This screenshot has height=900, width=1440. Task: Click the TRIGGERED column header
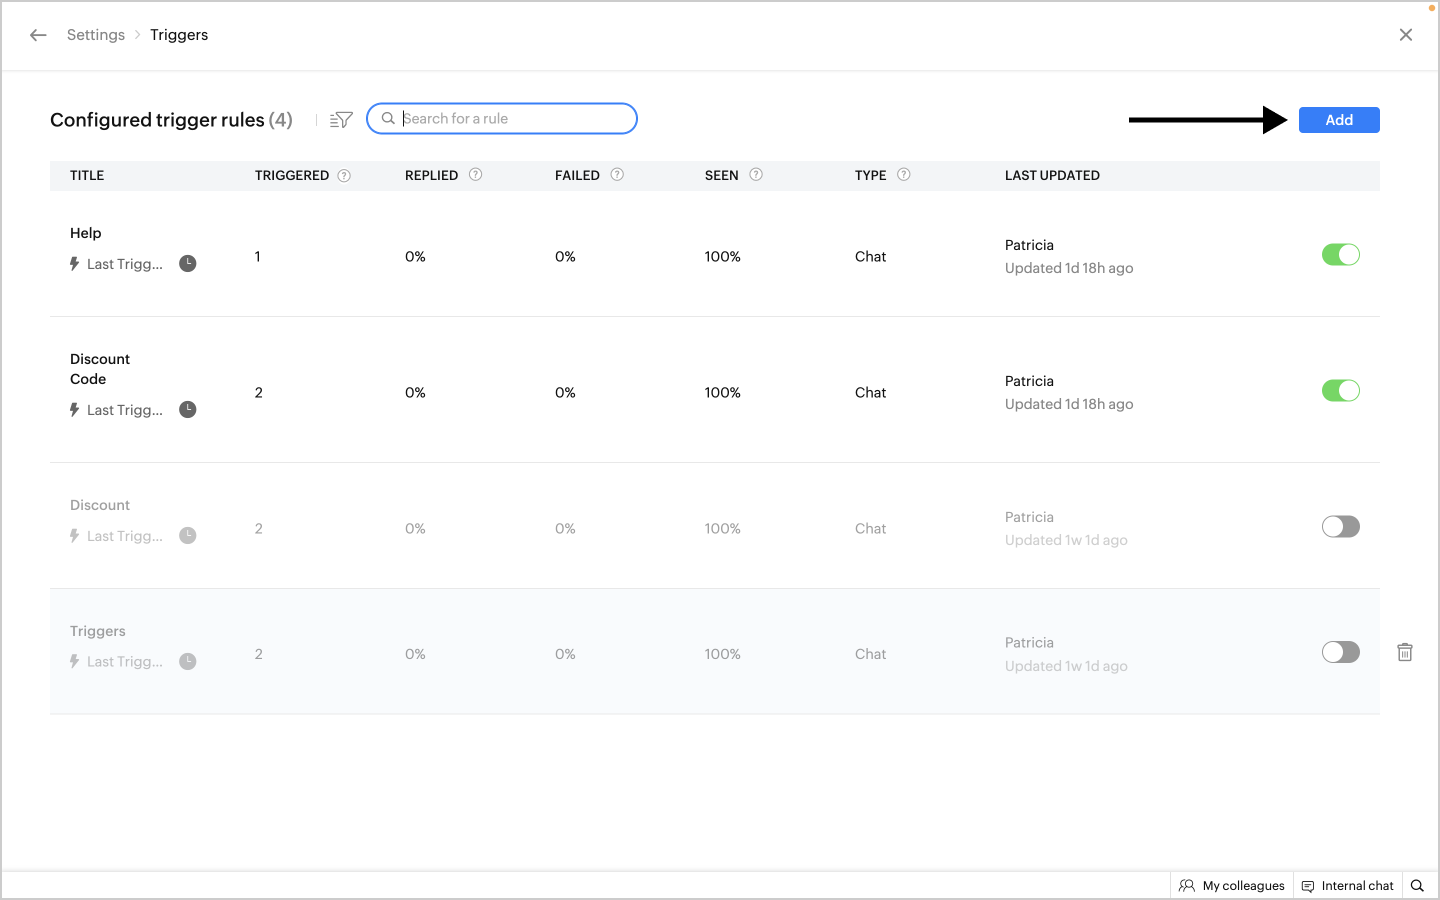tap(292, 175)
